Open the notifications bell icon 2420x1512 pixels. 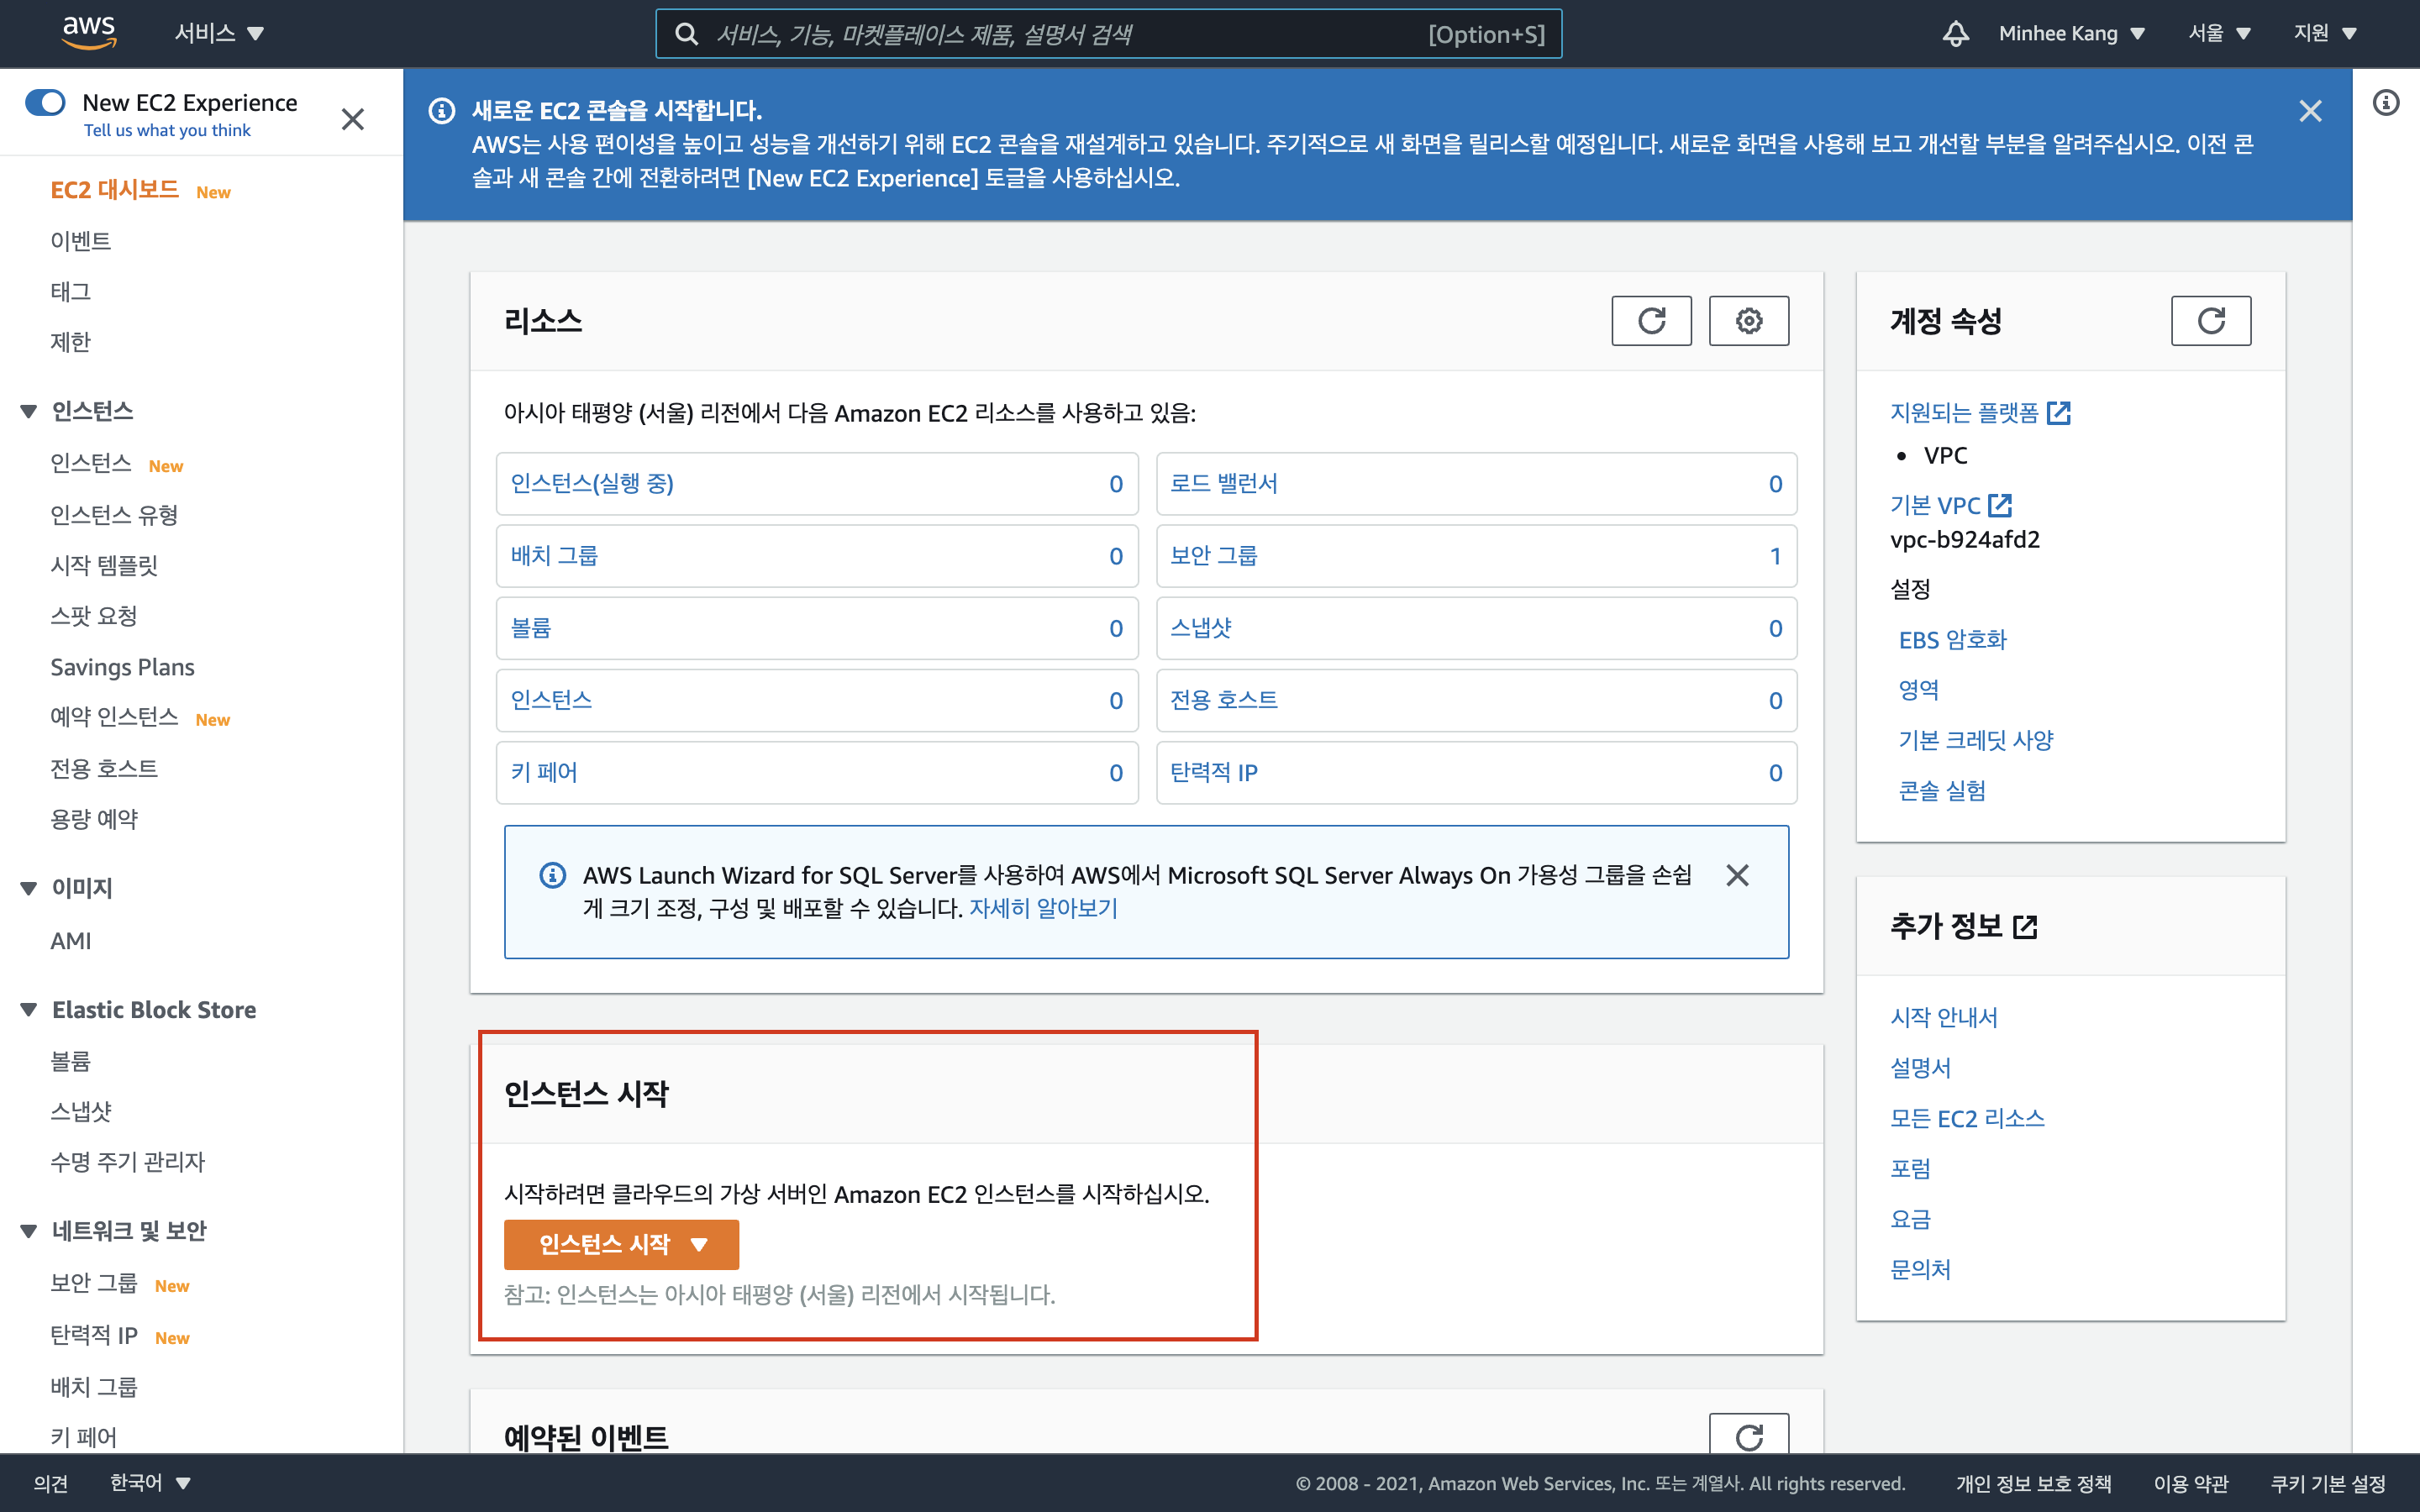[1955, 34]
